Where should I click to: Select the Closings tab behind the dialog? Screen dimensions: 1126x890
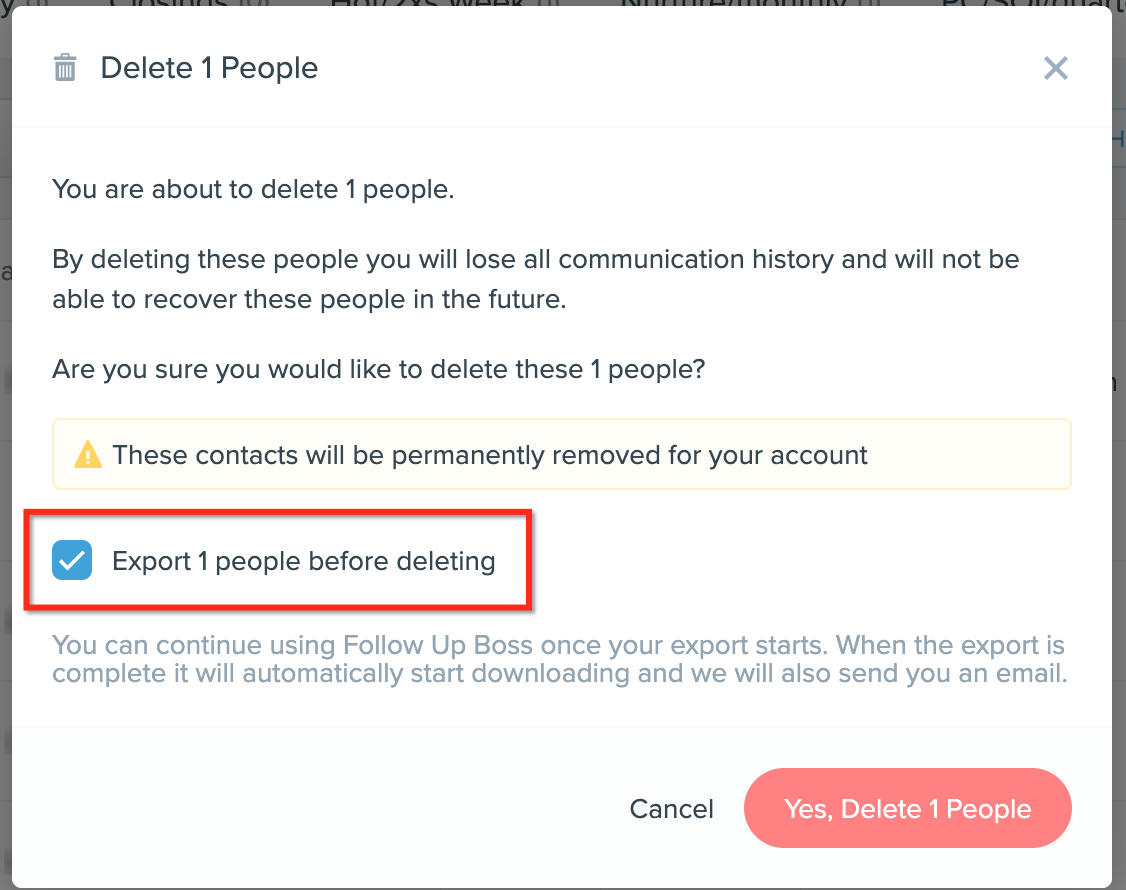click(167, 4)
